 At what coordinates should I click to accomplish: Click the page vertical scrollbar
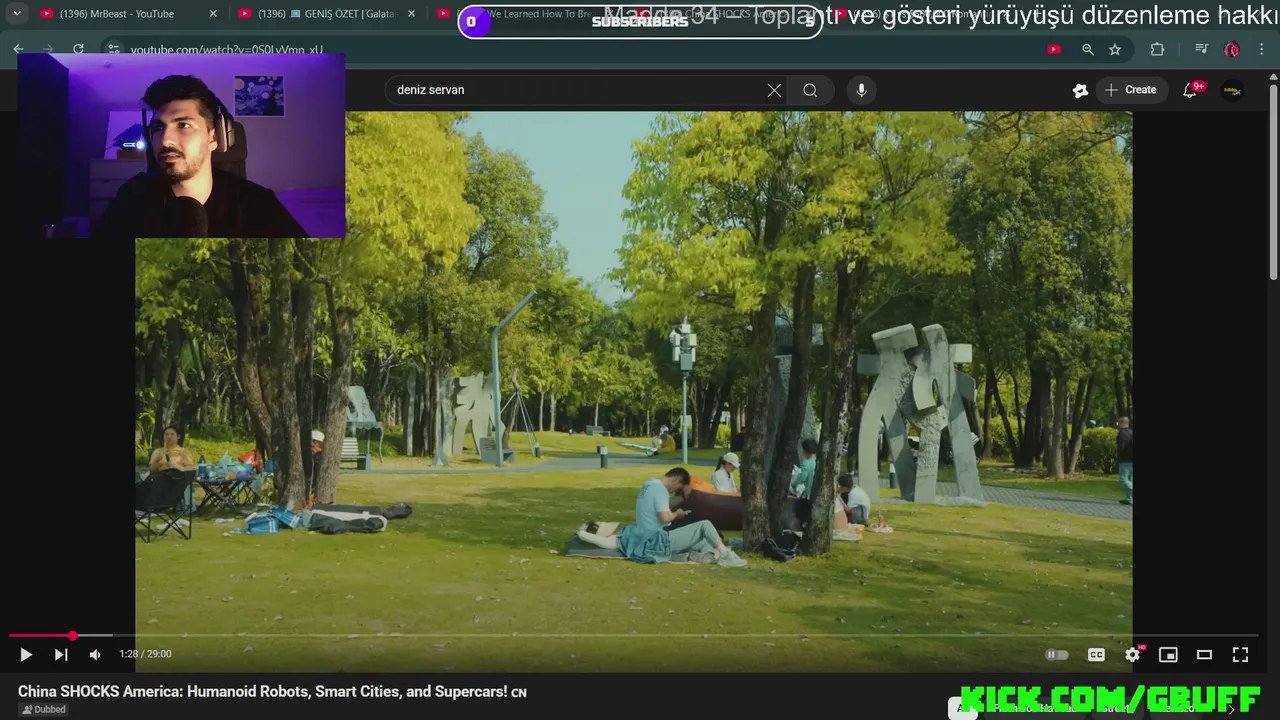tap(1273, 180)
